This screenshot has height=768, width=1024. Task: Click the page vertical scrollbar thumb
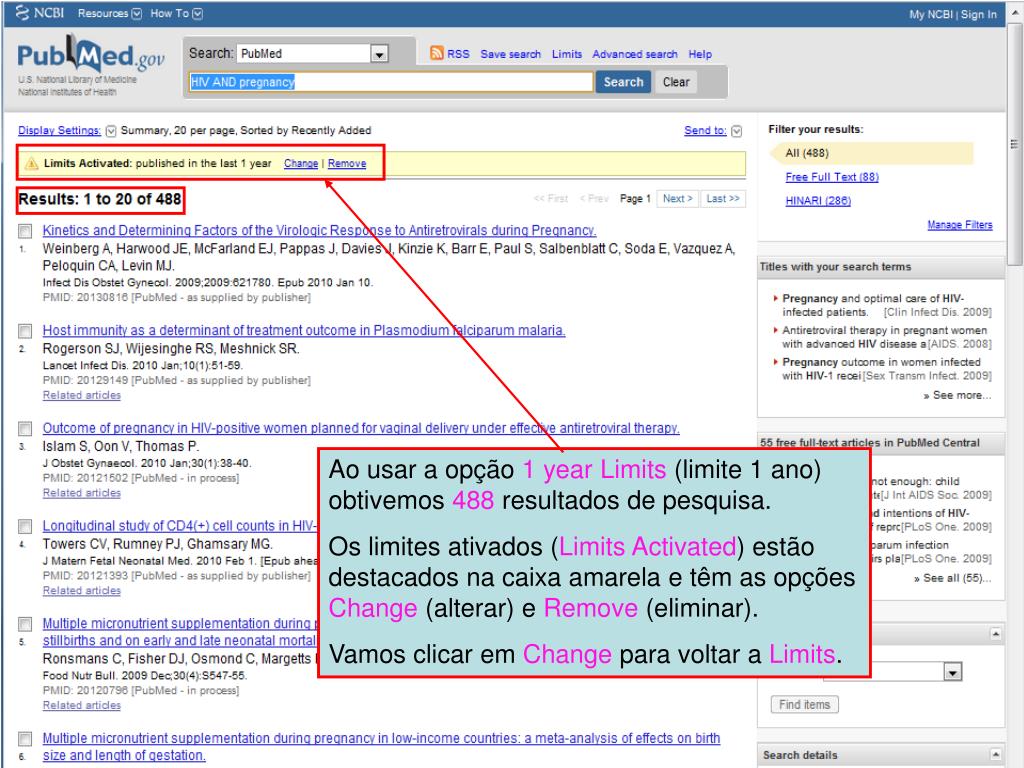tap(1014, 145)
